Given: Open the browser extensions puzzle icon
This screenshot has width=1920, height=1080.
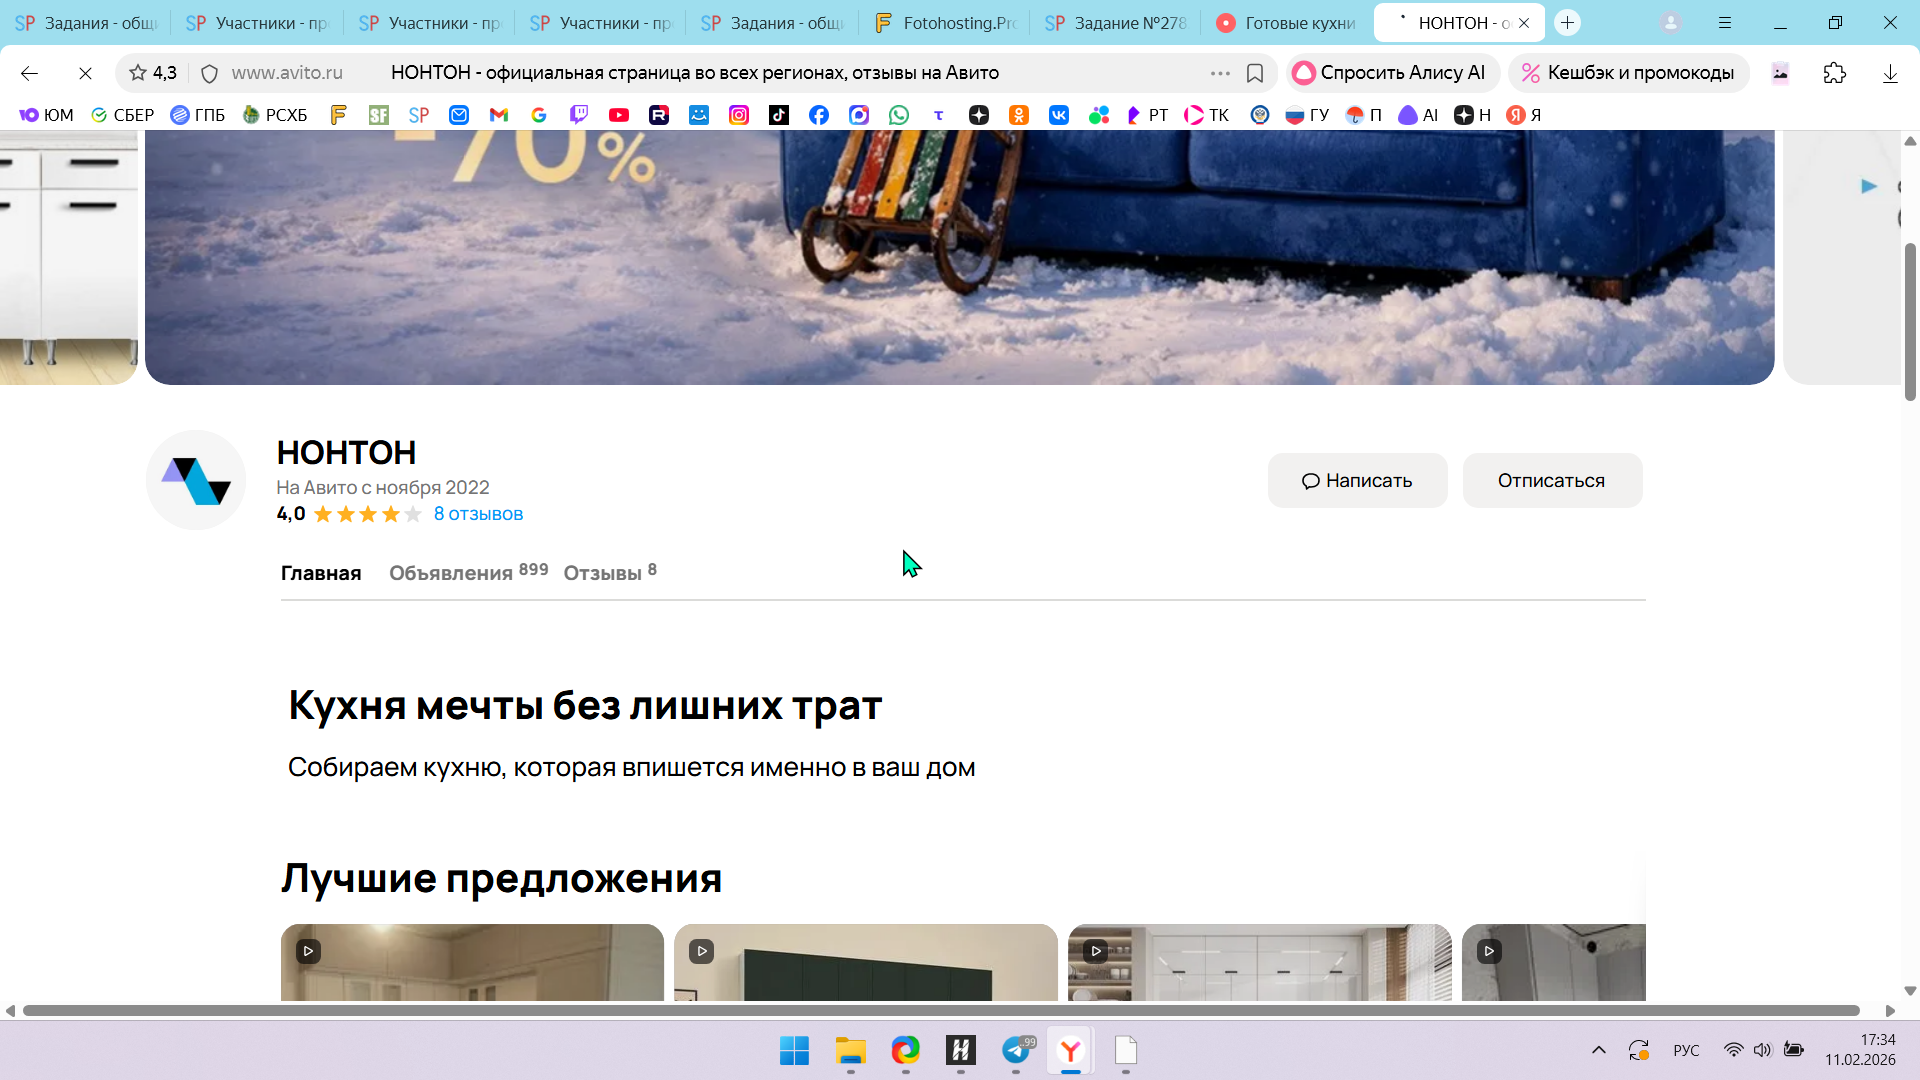Looking at the screenshot, I should point(1834,73).
